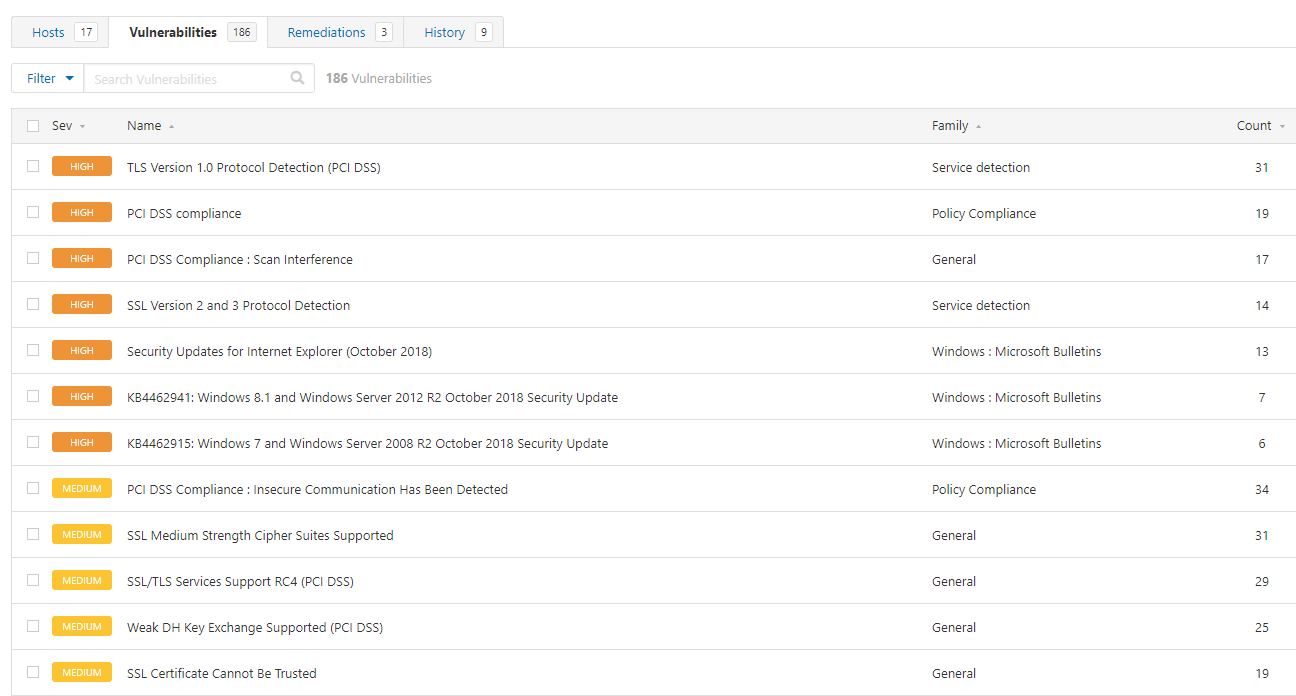Image resolution: width=1296 pixels, height=696 pixels.
Task: Open the Count column sort dropdown
Action: click(x=1282, y=127)
